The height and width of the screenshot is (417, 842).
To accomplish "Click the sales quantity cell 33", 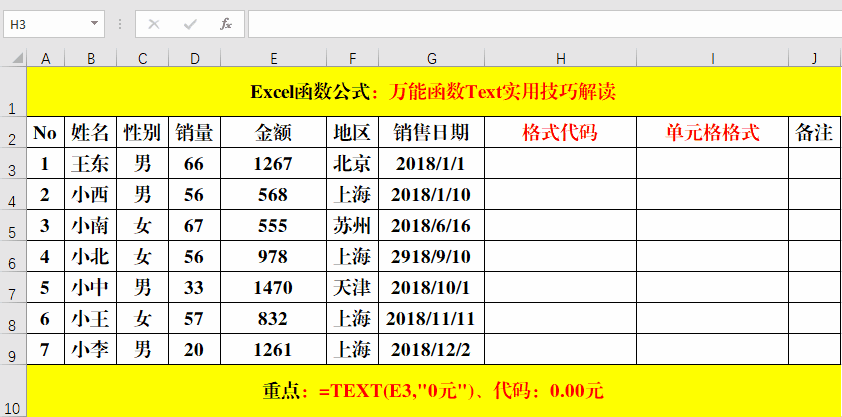I will tap(194, 288).
